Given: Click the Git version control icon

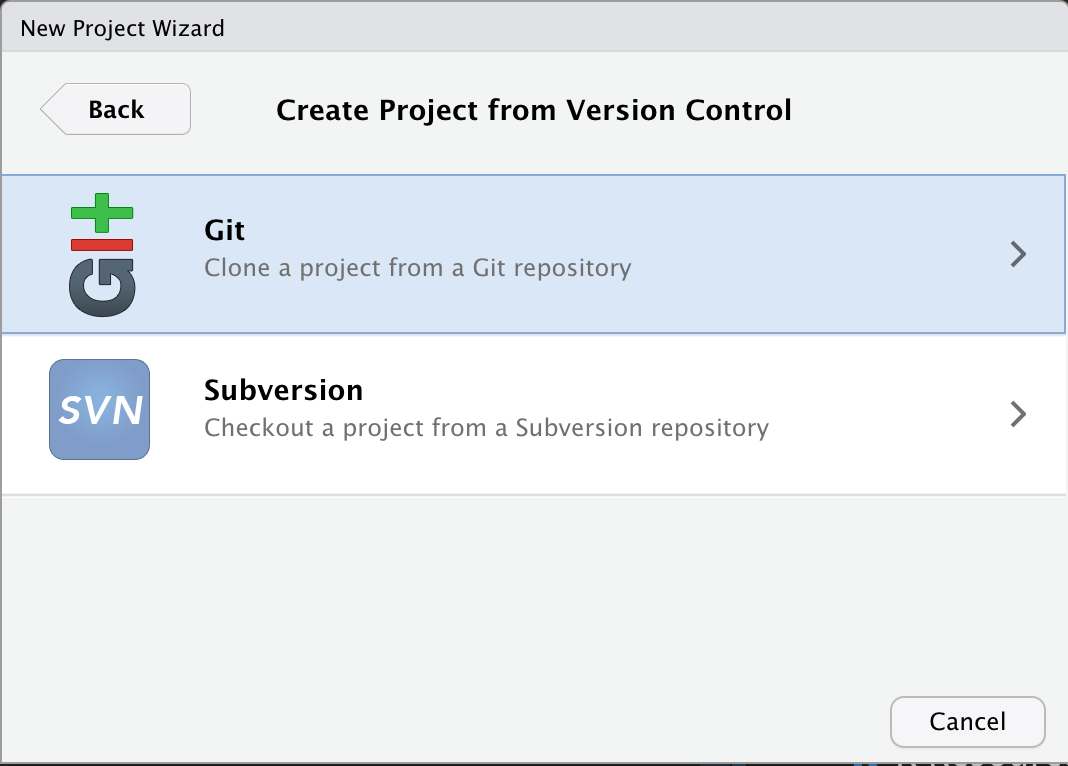Looking at the screenshot, I should (102, 255).
